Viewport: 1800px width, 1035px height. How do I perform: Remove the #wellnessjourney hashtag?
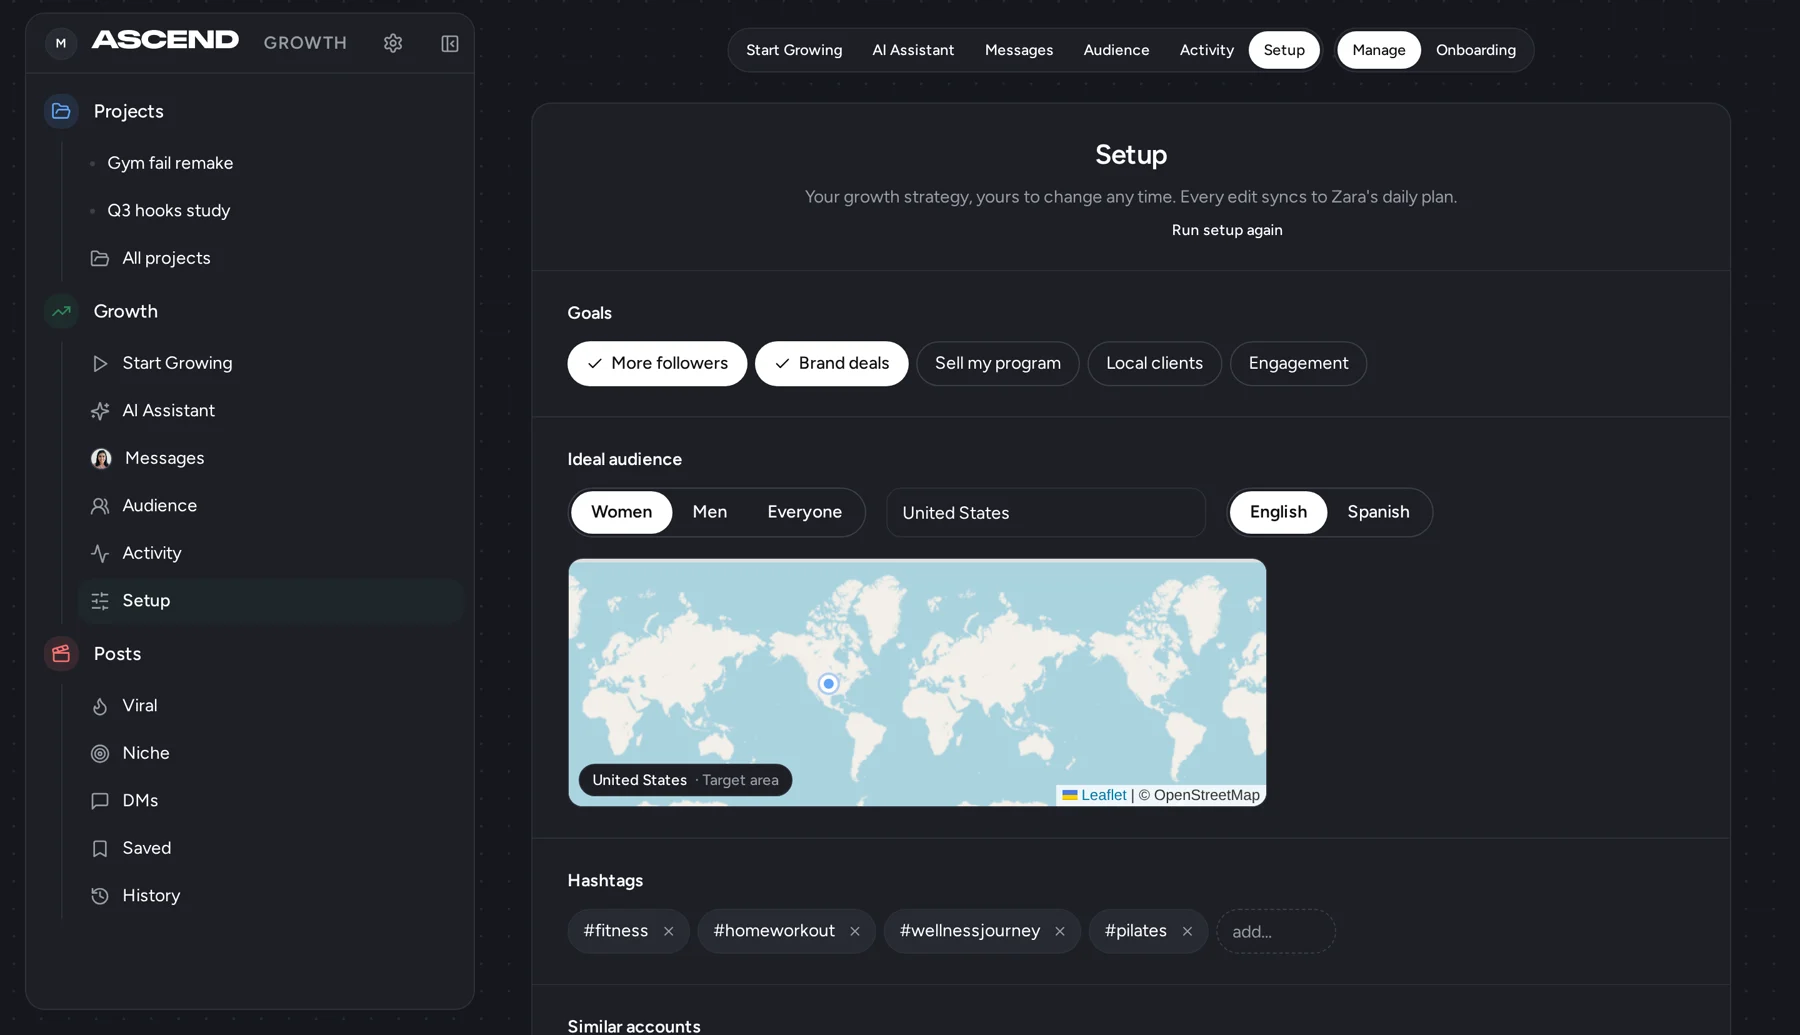pyautogui.click(x=1060, y=931)
